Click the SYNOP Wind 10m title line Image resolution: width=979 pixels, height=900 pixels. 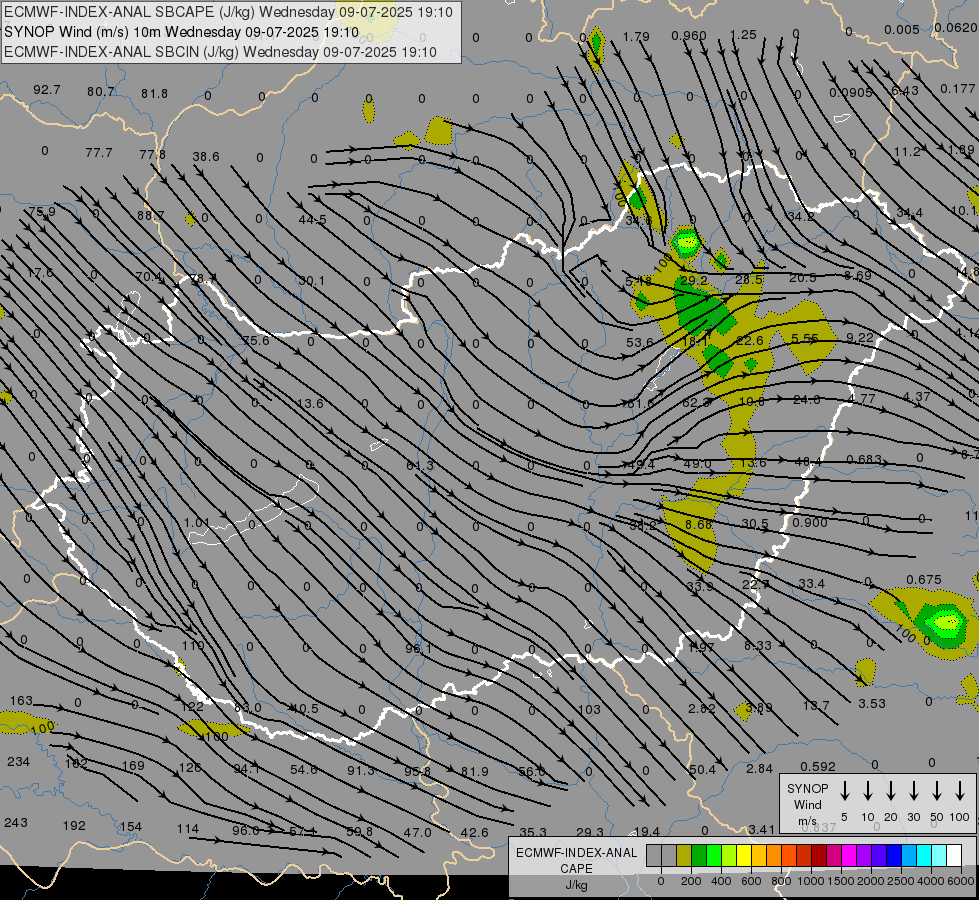(181, 32)
